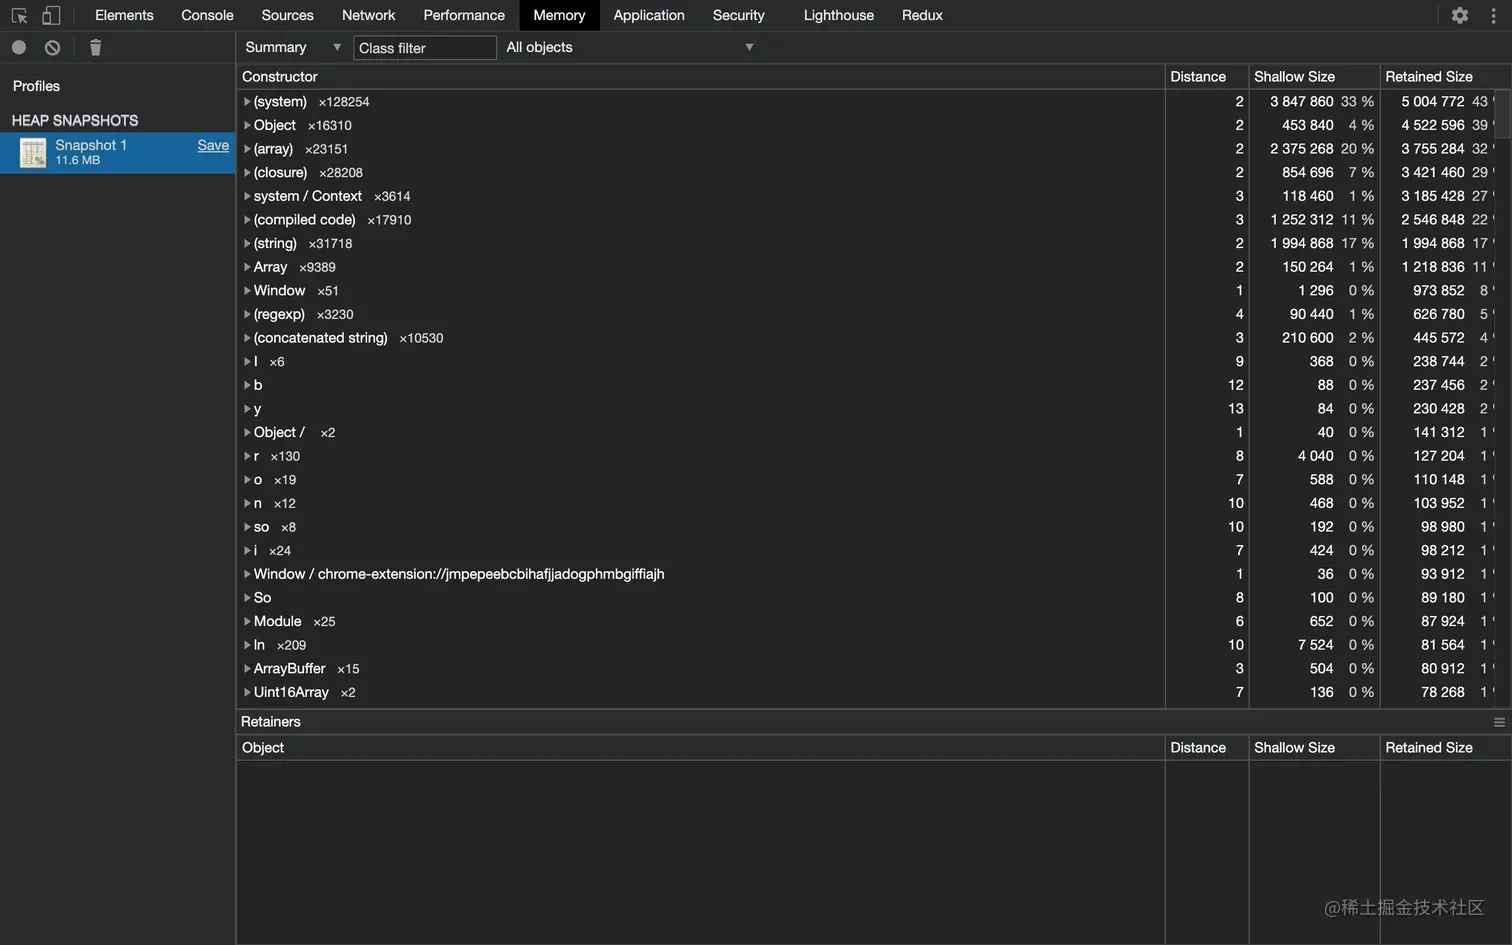This screenshot has width=1512, height=945.
Task: Open the Redux tab
Action: coord(922,15)
